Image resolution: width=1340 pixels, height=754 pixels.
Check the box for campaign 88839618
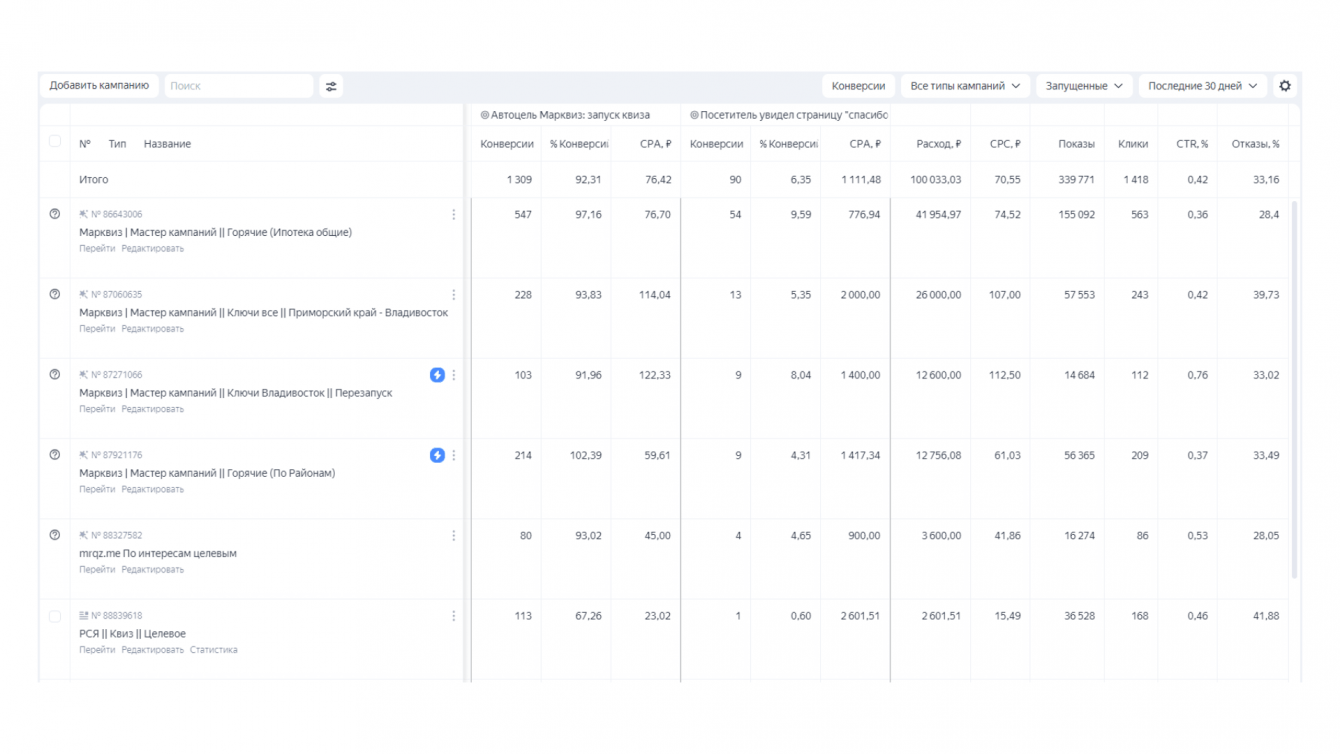(55, 616)
